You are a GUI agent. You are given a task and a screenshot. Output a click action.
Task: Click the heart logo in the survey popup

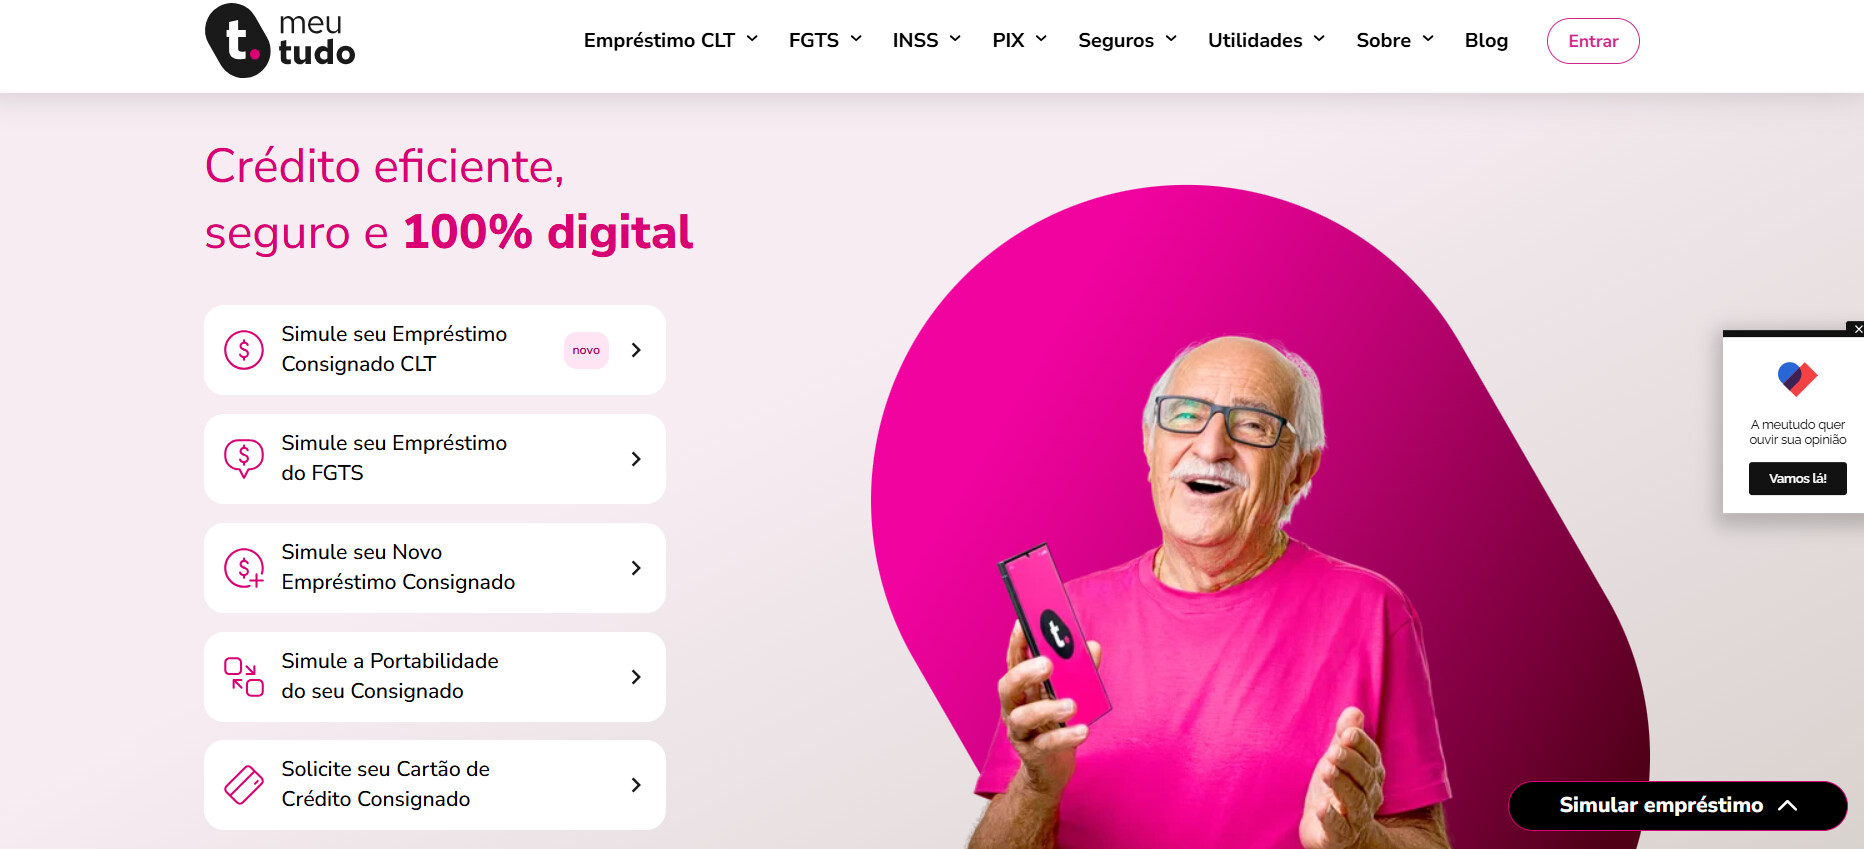pyautogui.click(x=1797, y=379)
